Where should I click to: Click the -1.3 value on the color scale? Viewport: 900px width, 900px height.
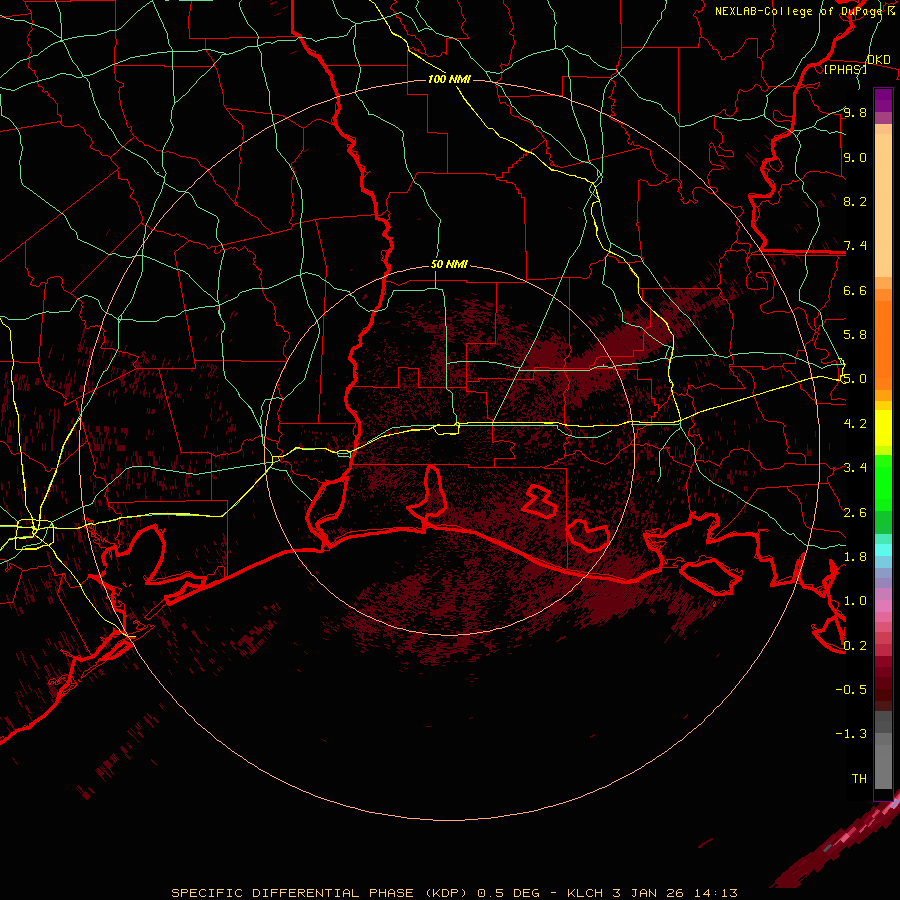click(851, 734)
